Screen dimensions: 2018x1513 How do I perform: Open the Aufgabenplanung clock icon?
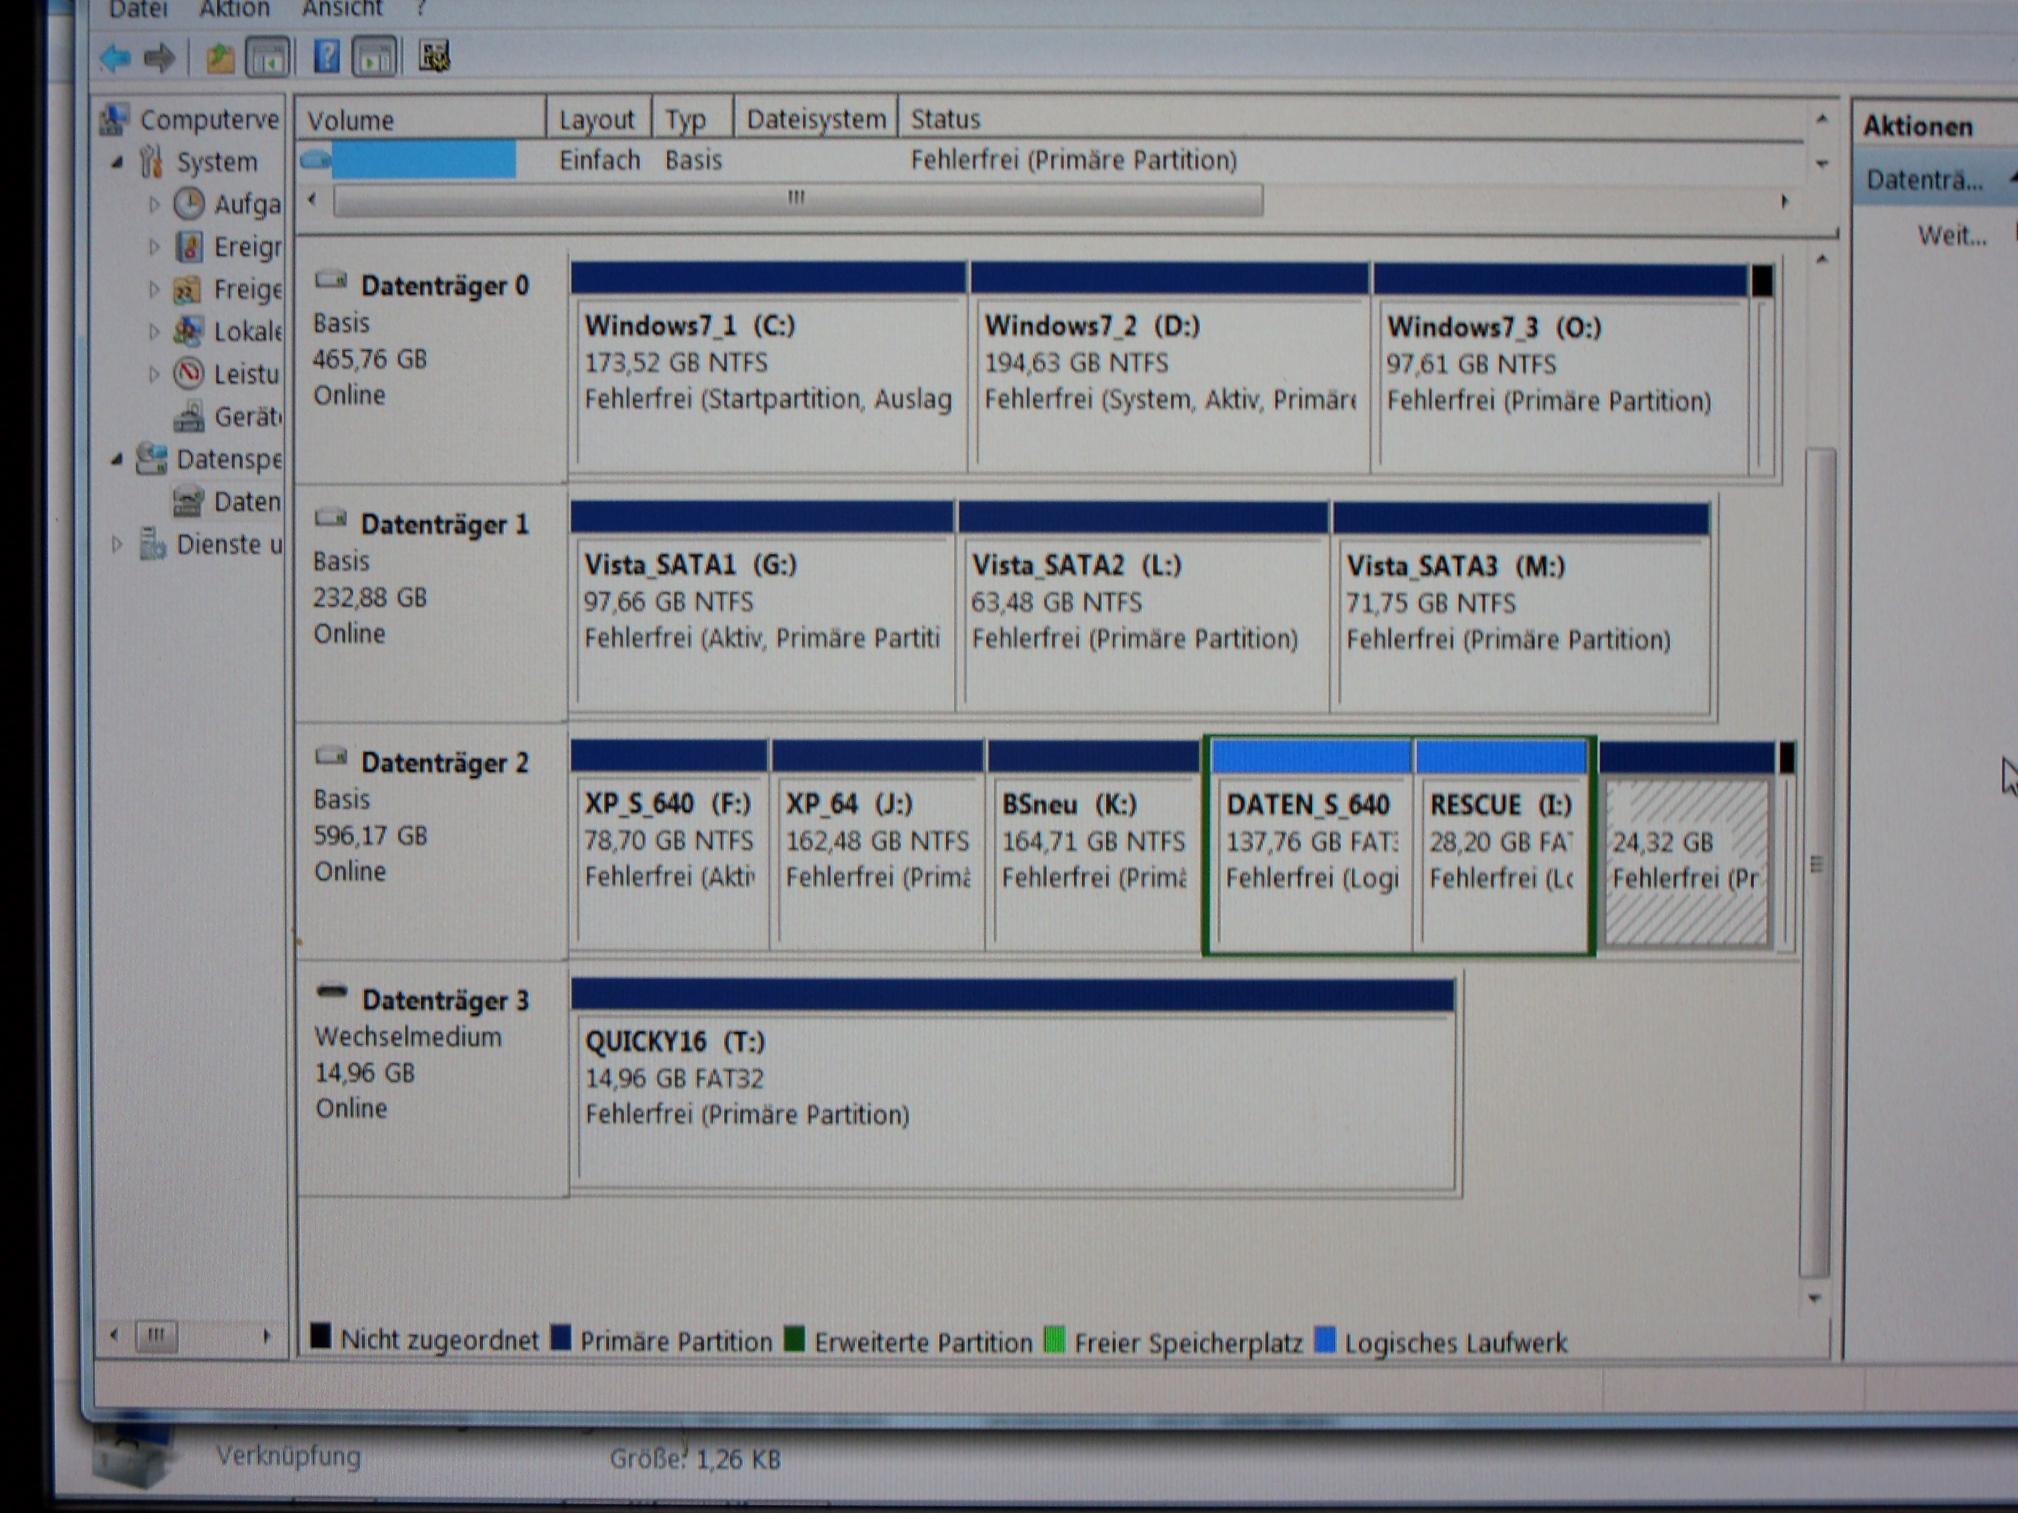coord(189,204)
